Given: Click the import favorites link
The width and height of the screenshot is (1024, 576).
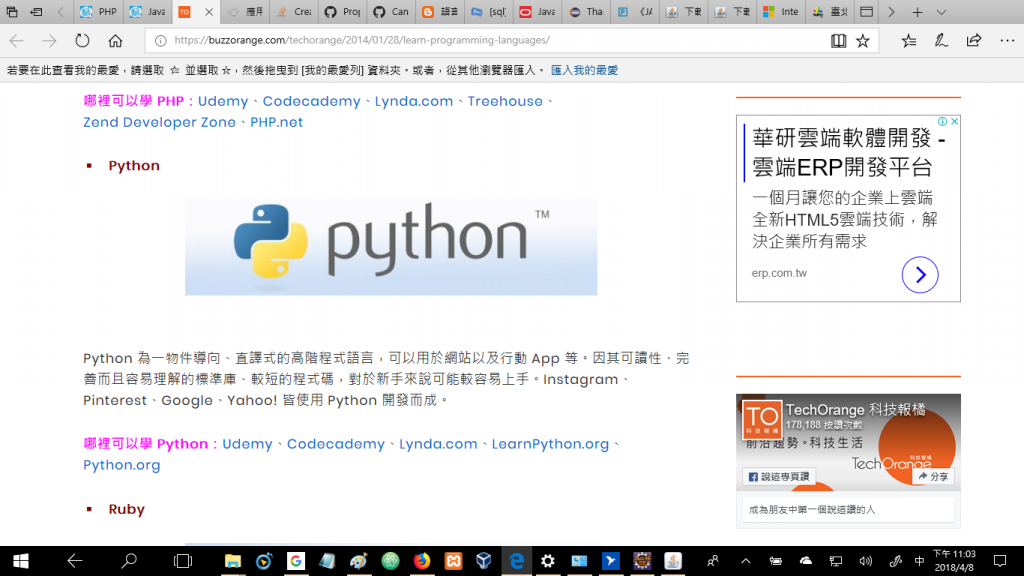Looking at the screenshot, I should (584, 70).
